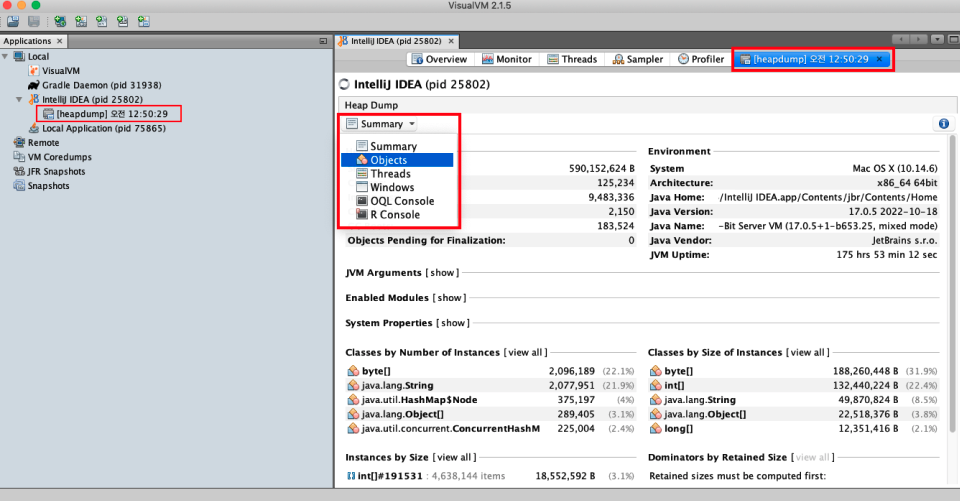Click the Load snapshot folder toolbar icon

click(x=13, y=21)
